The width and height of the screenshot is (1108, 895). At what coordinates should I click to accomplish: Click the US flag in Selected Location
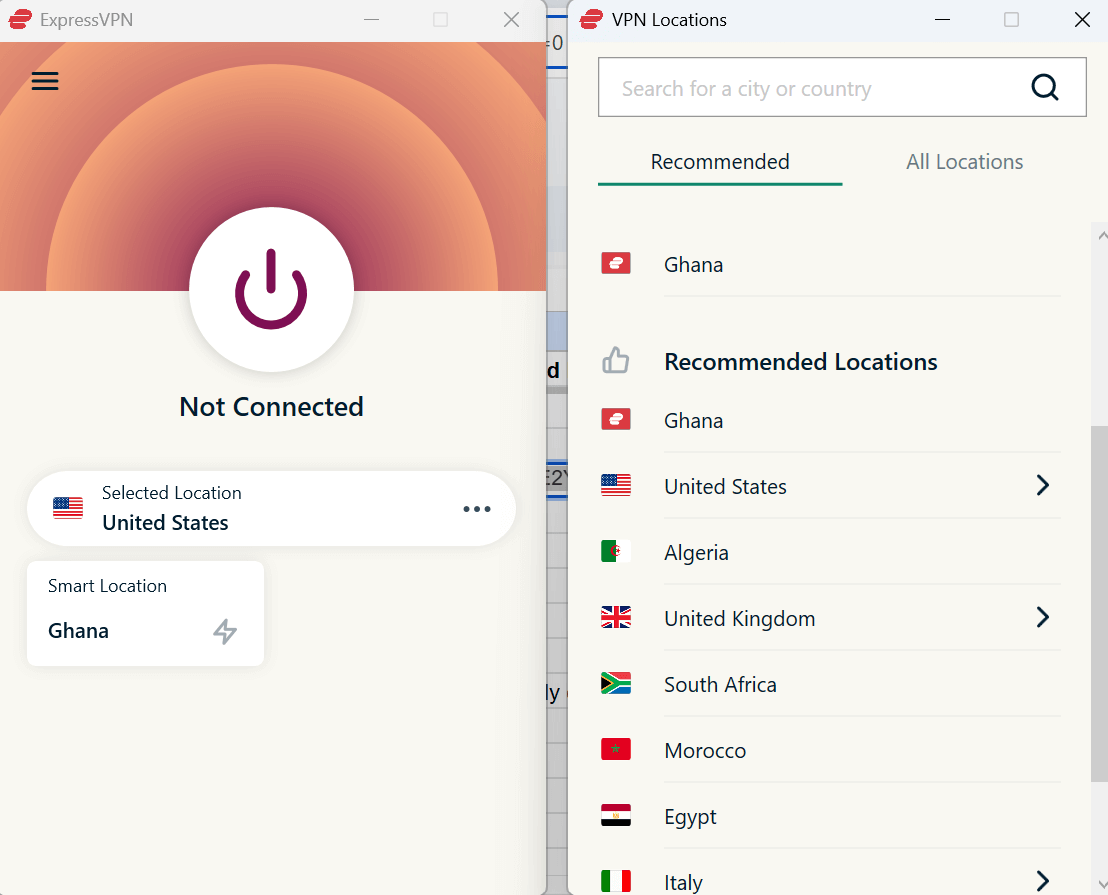point(68,508)
